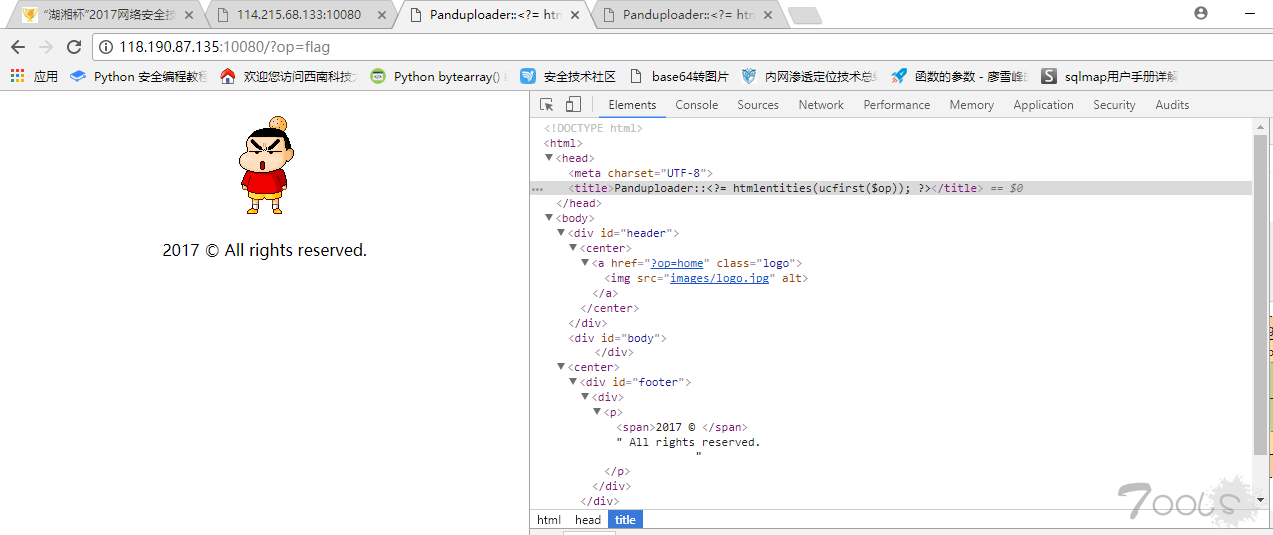This screenshot has width=1273, height=535.
Task: Open DevTools Sources tab
Action: [x=758, y=104]
